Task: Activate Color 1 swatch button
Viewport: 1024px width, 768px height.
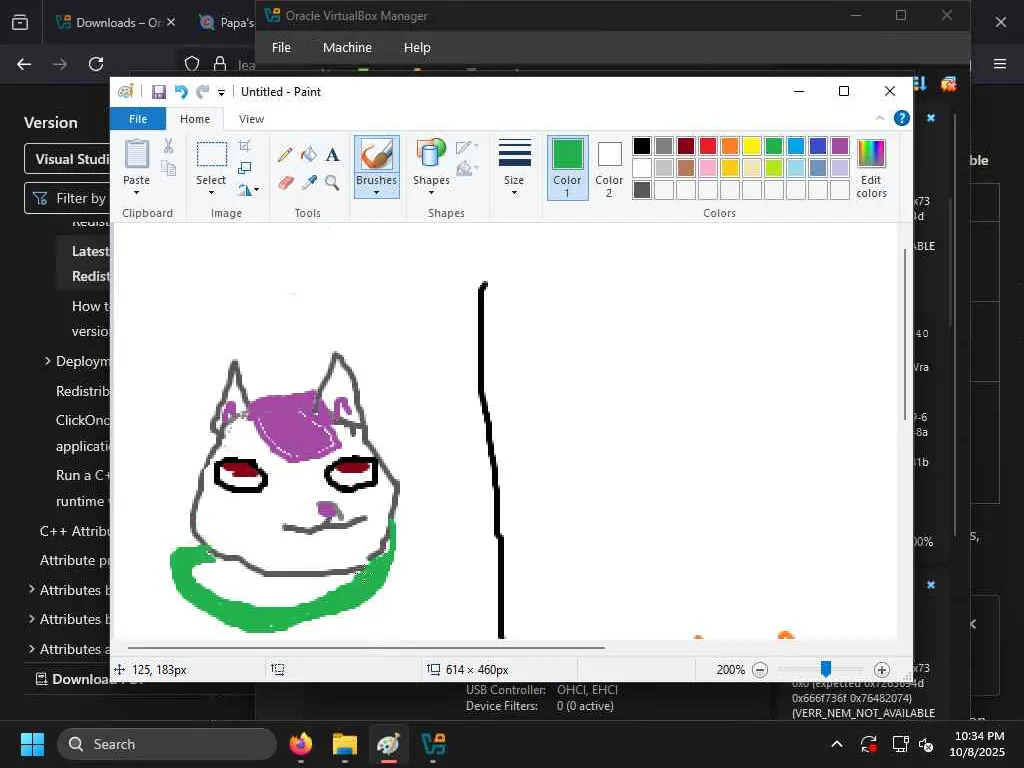Action: [568, 168]
